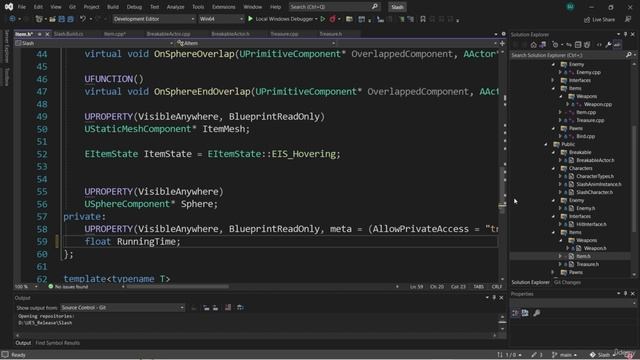Click the Visual Studio search magnifier icon
The image size is (640, 360).
(x=375, y=7)
